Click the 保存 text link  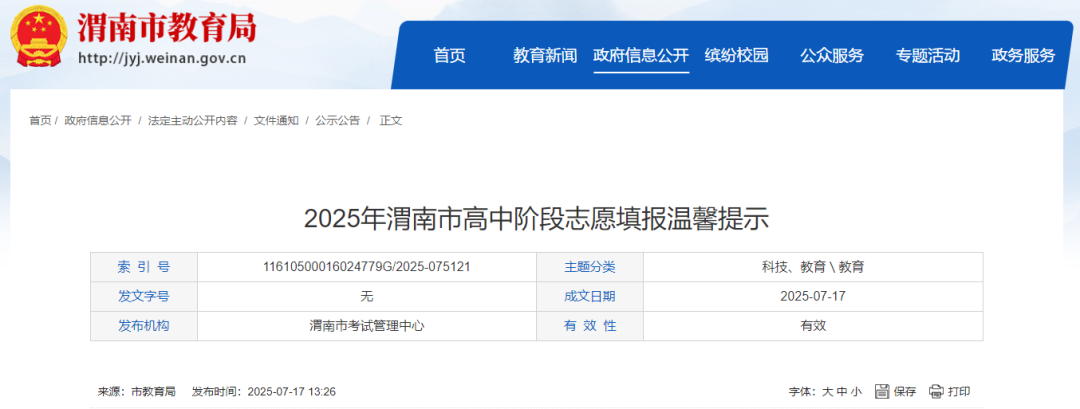click(905, 392)
